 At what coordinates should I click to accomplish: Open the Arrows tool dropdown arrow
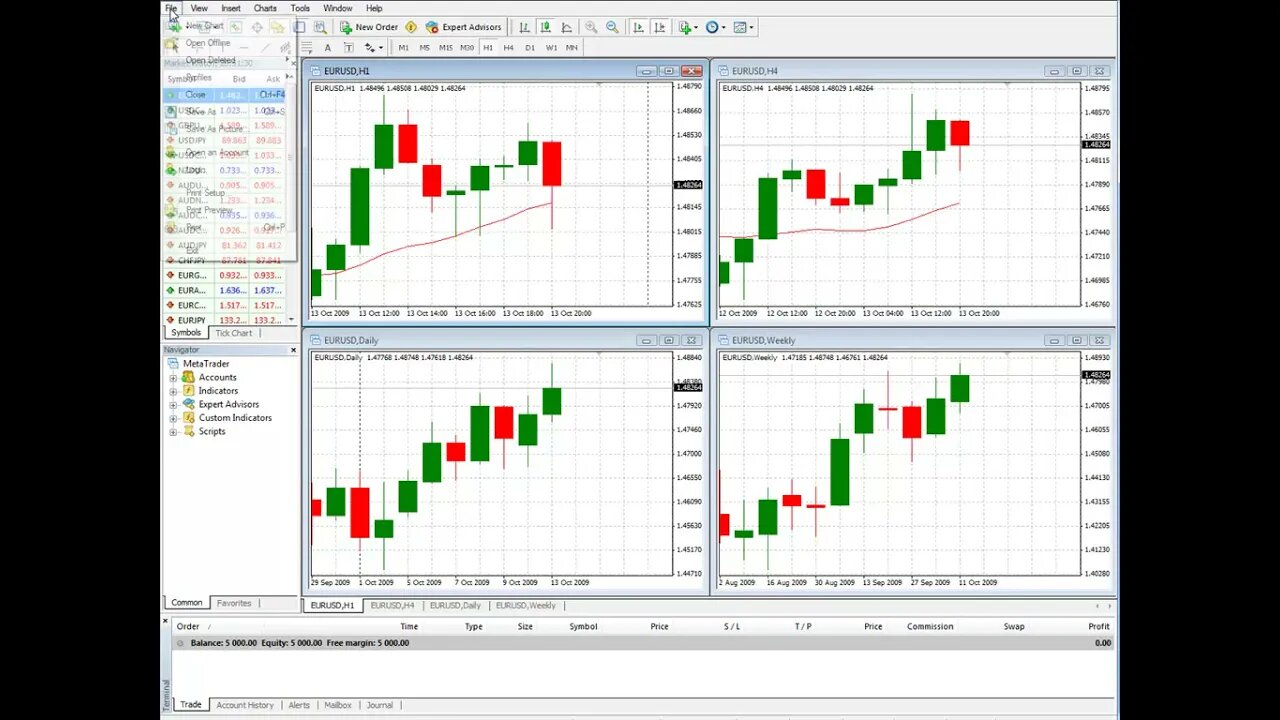[x=381, y=47]
